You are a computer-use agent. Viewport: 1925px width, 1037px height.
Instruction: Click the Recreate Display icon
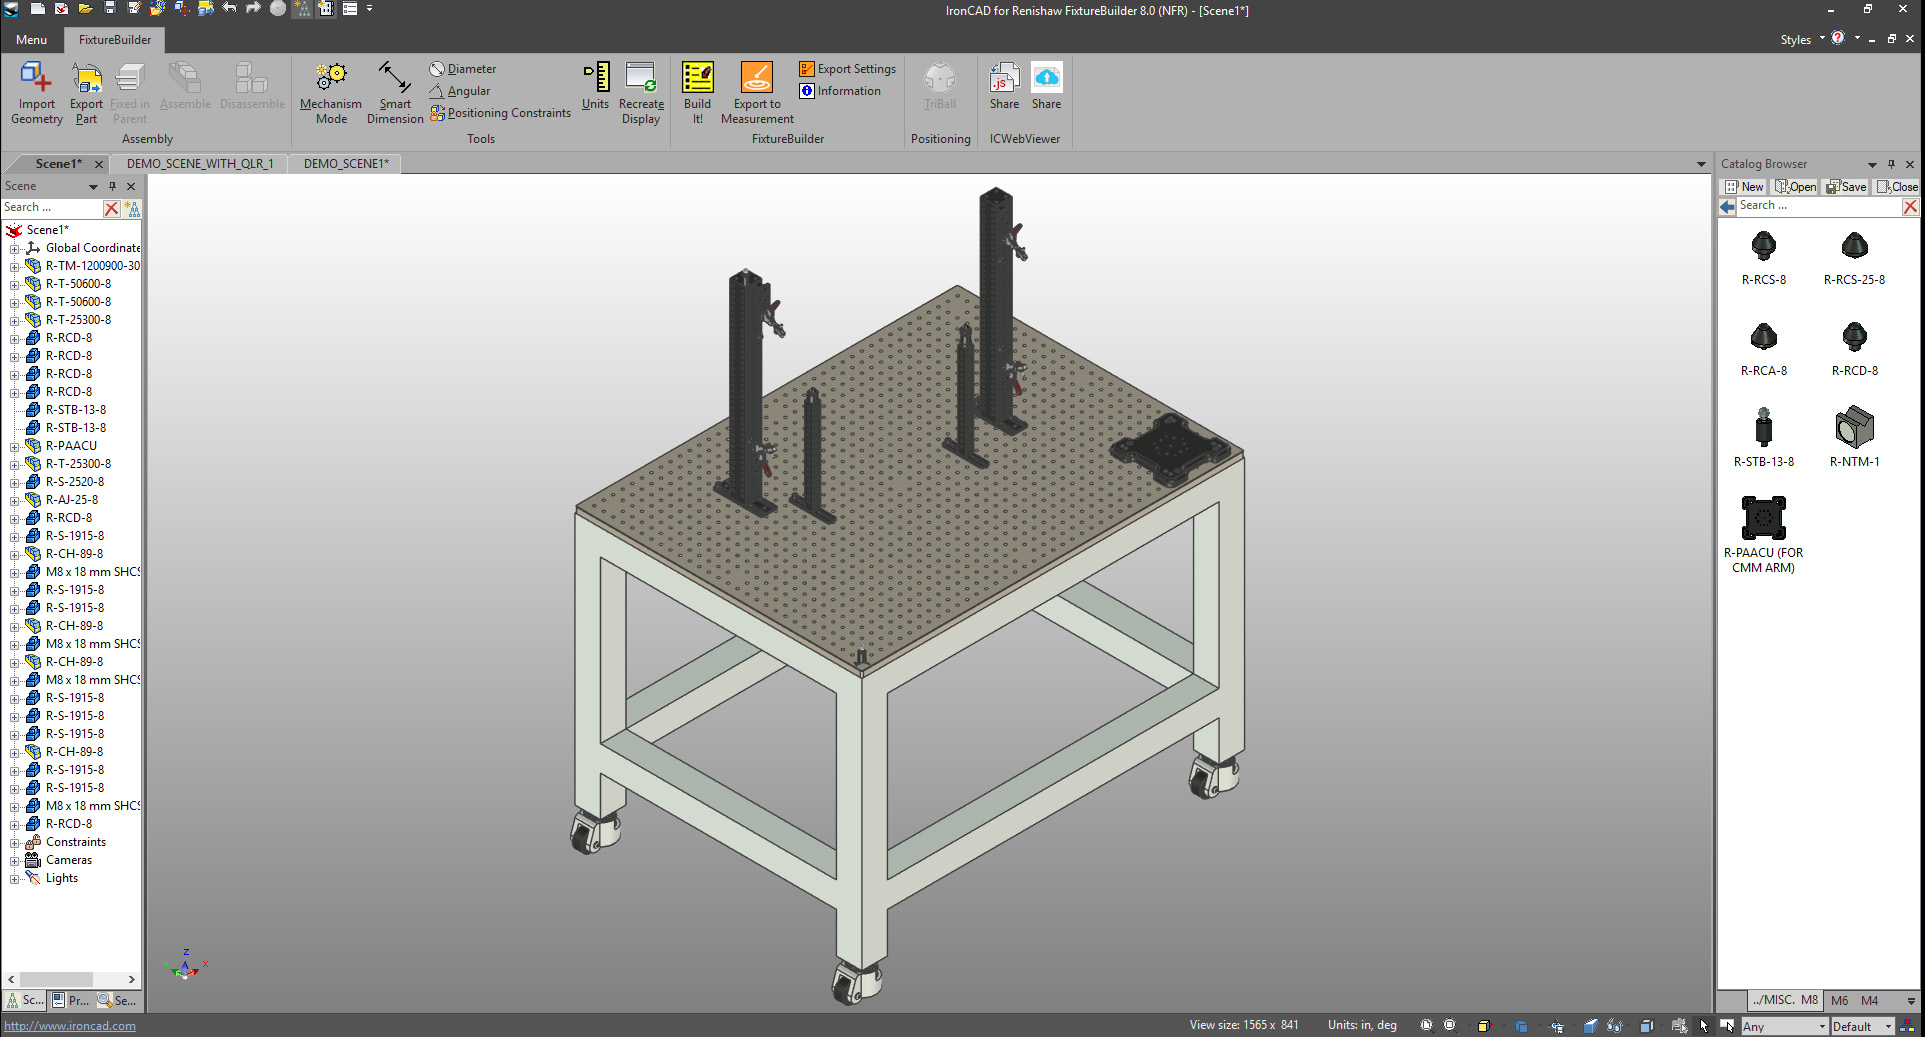coord(640,79)
